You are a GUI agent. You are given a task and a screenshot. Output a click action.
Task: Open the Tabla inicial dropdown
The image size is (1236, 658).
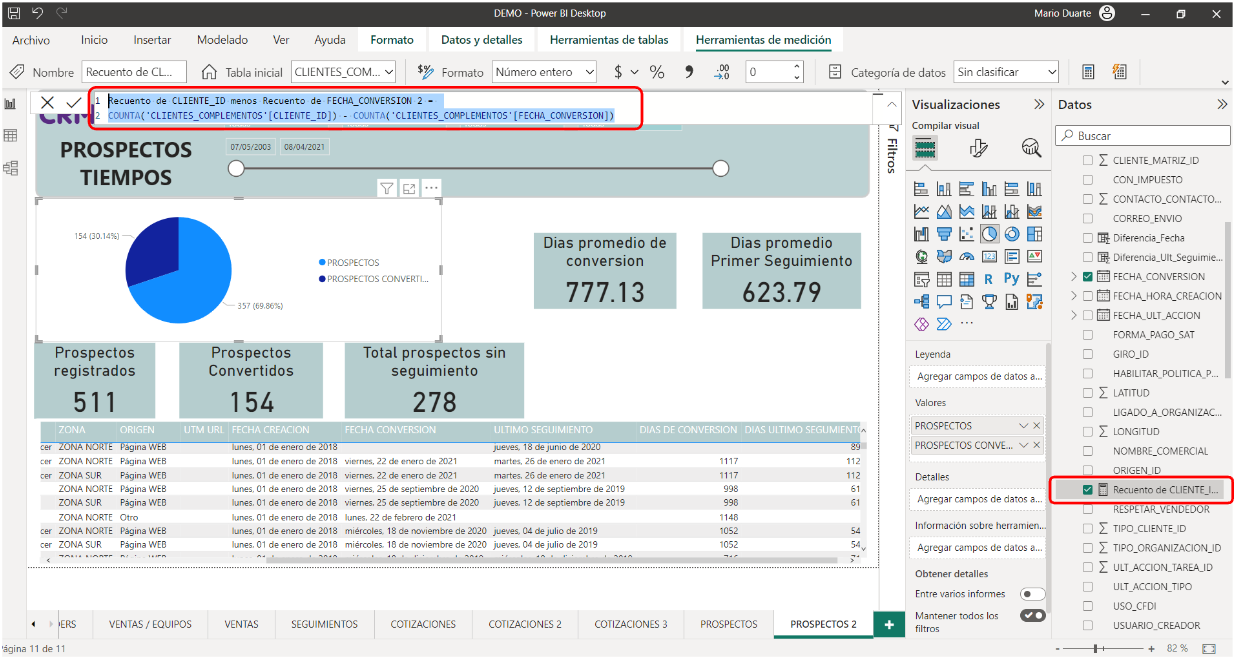[343, 72]
